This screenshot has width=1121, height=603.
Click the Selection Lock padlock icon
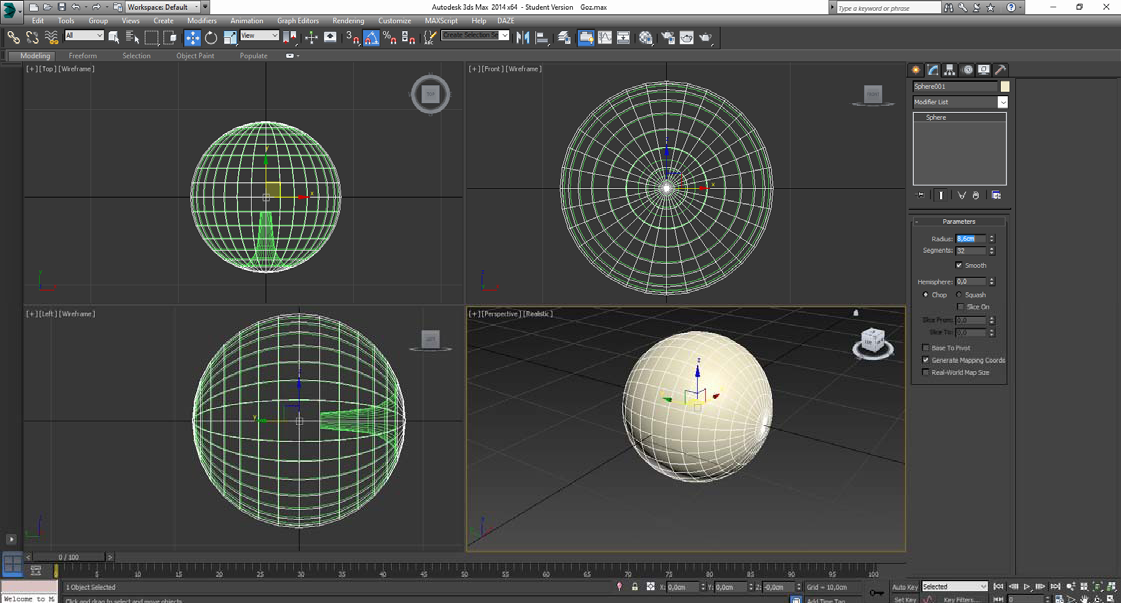click(x=634, y=587)
